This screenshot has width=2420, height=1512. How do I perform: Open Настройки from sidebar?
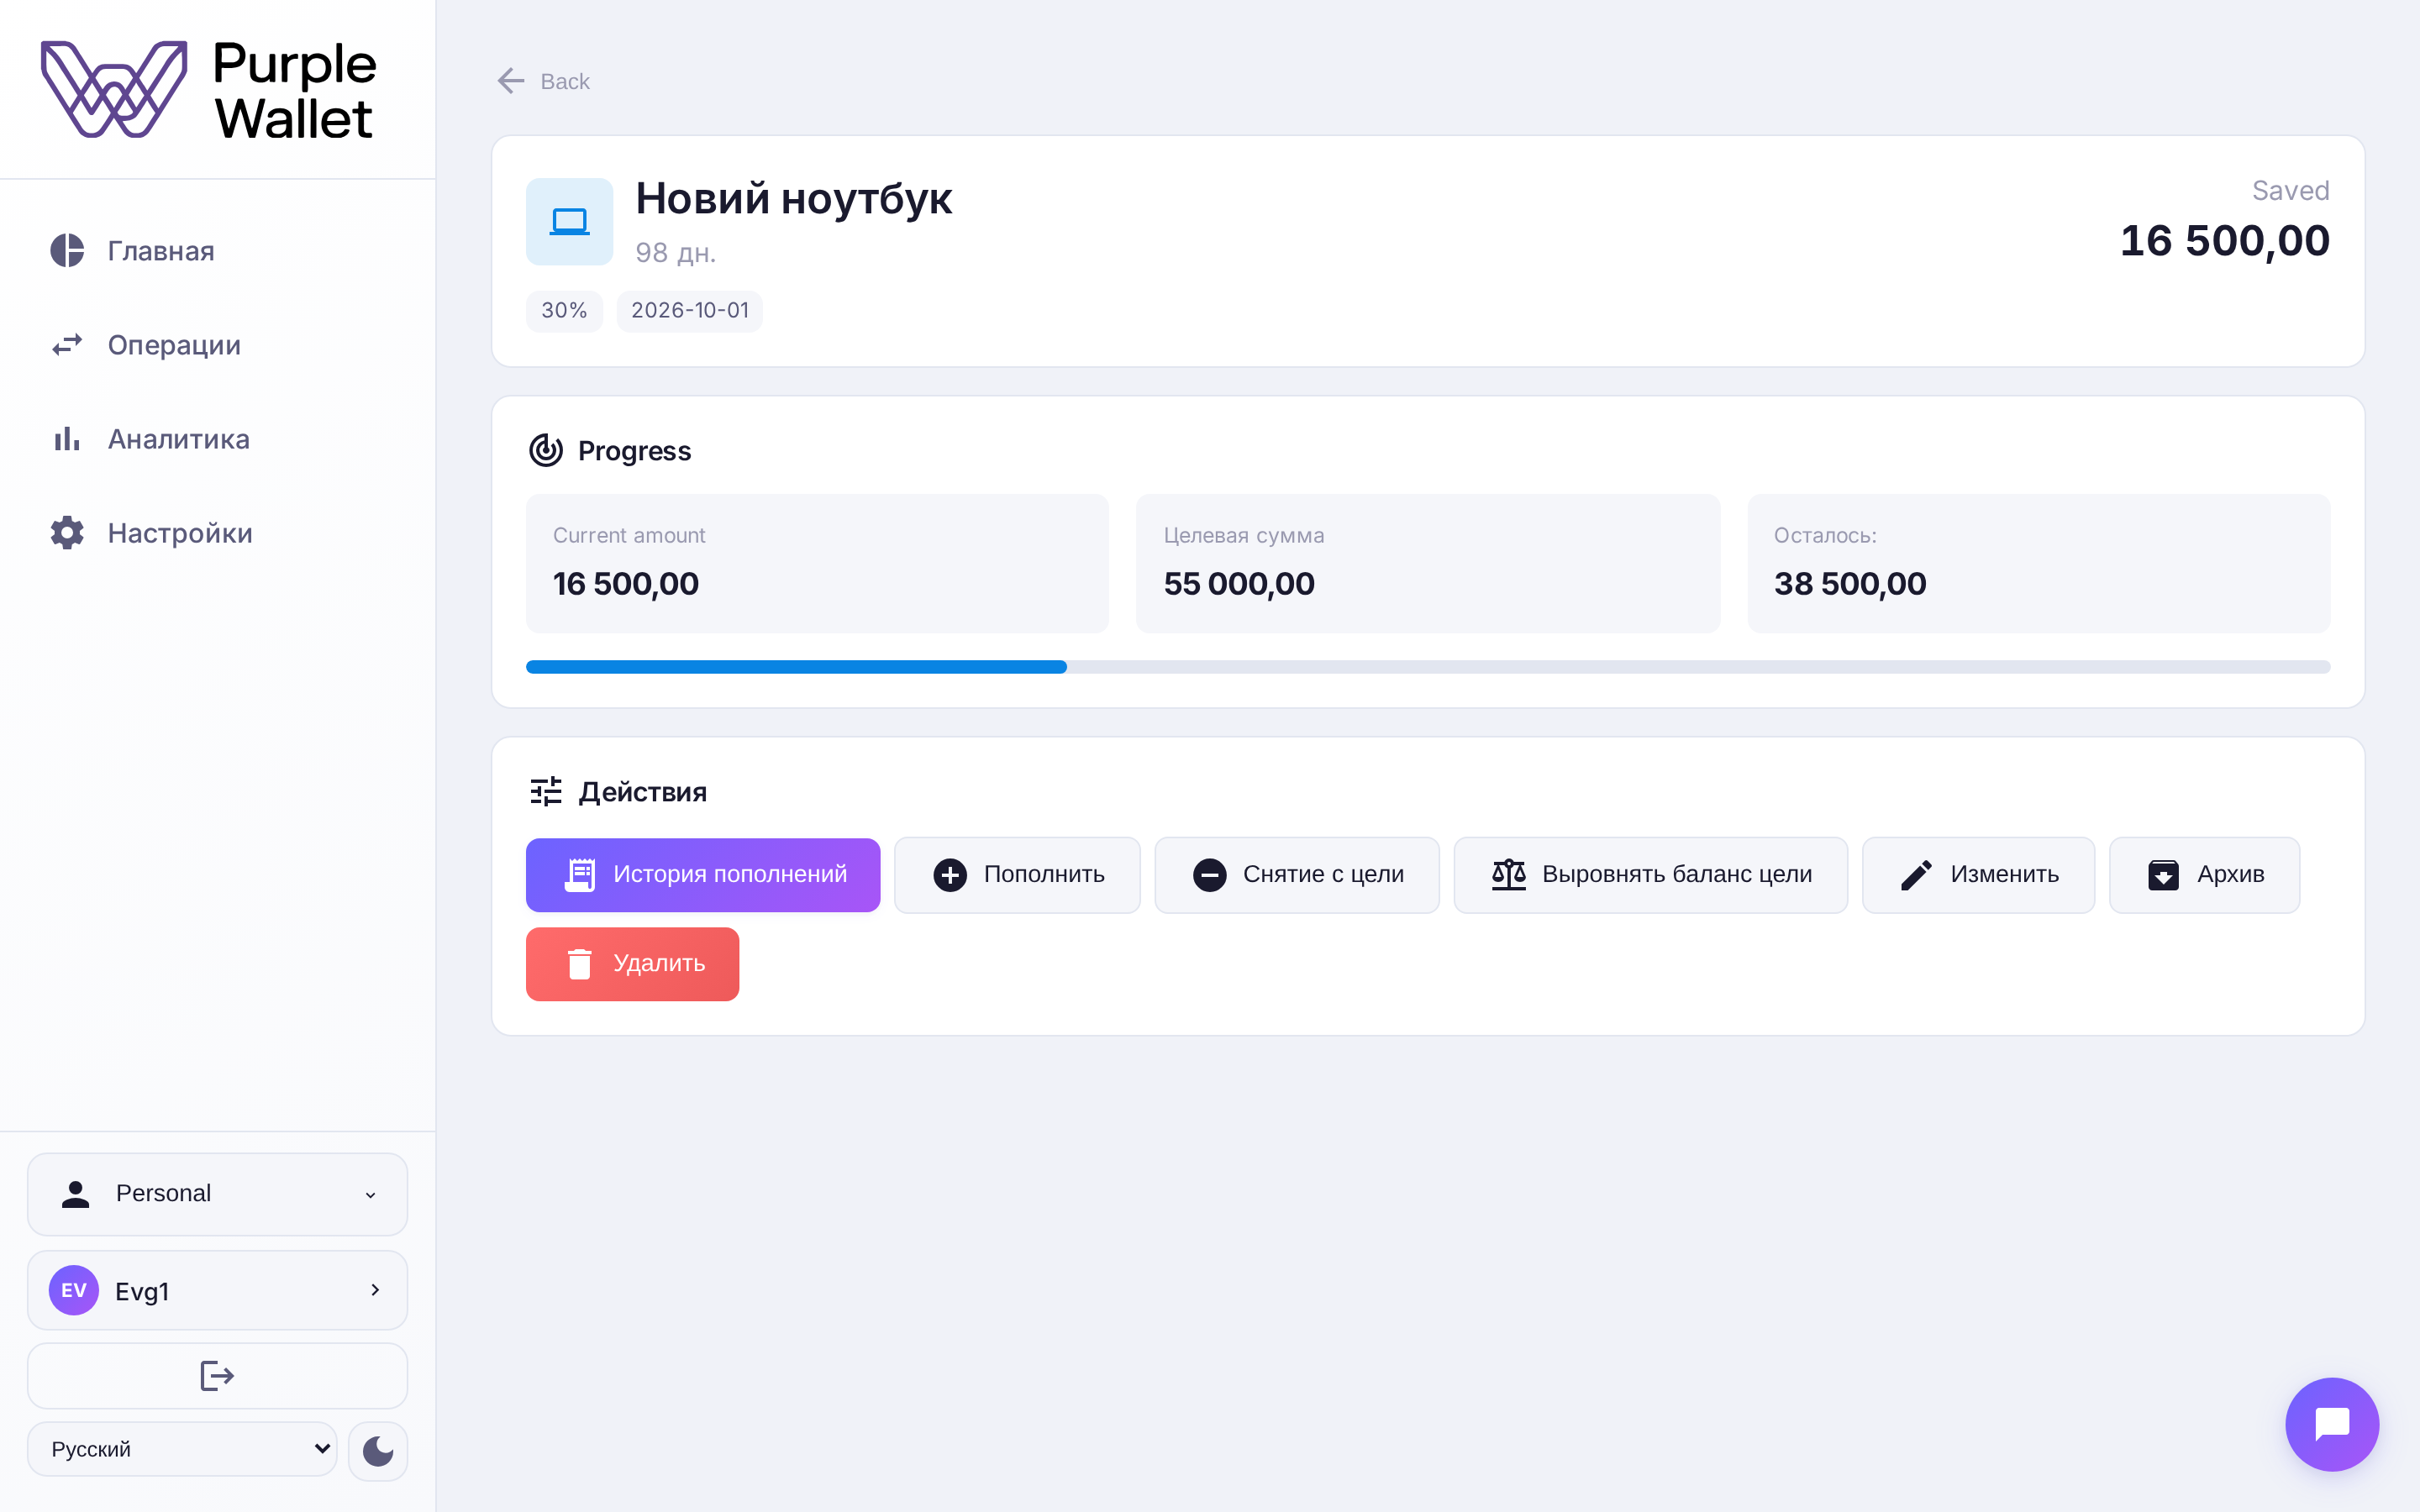pyautogui.click(x=180, y=533)
